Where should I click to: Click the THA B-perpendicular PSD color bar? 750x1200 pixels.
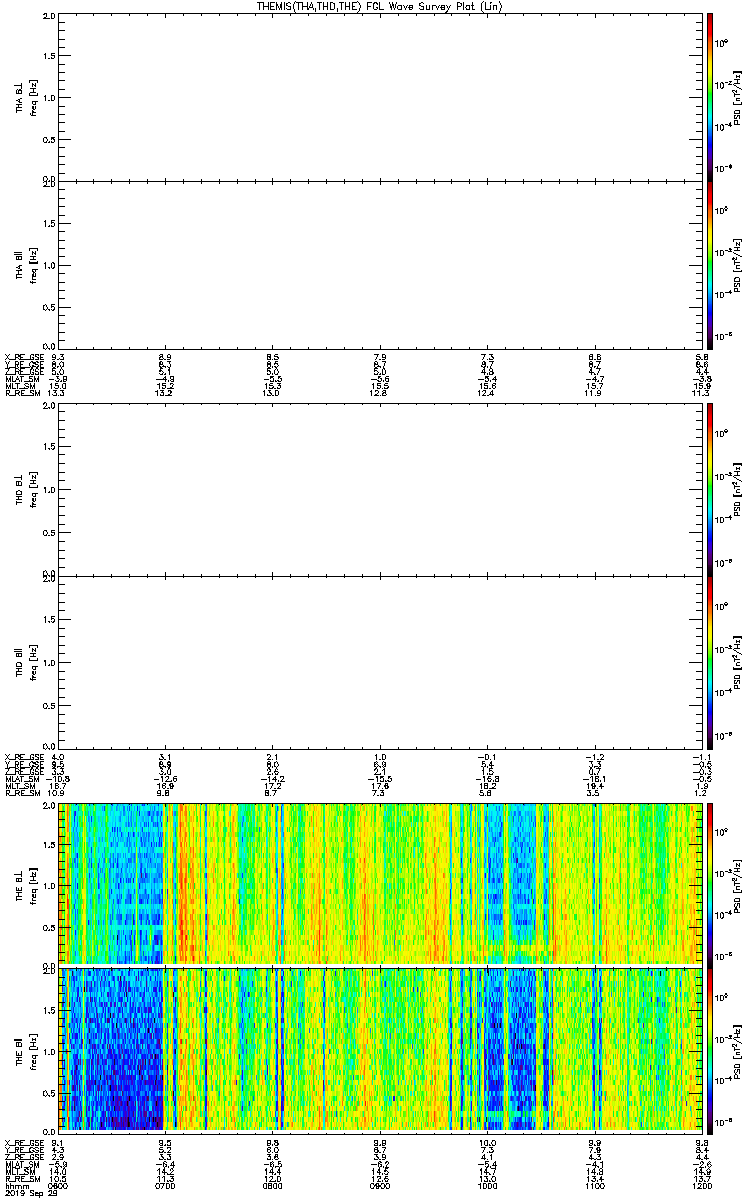point(710,96)
